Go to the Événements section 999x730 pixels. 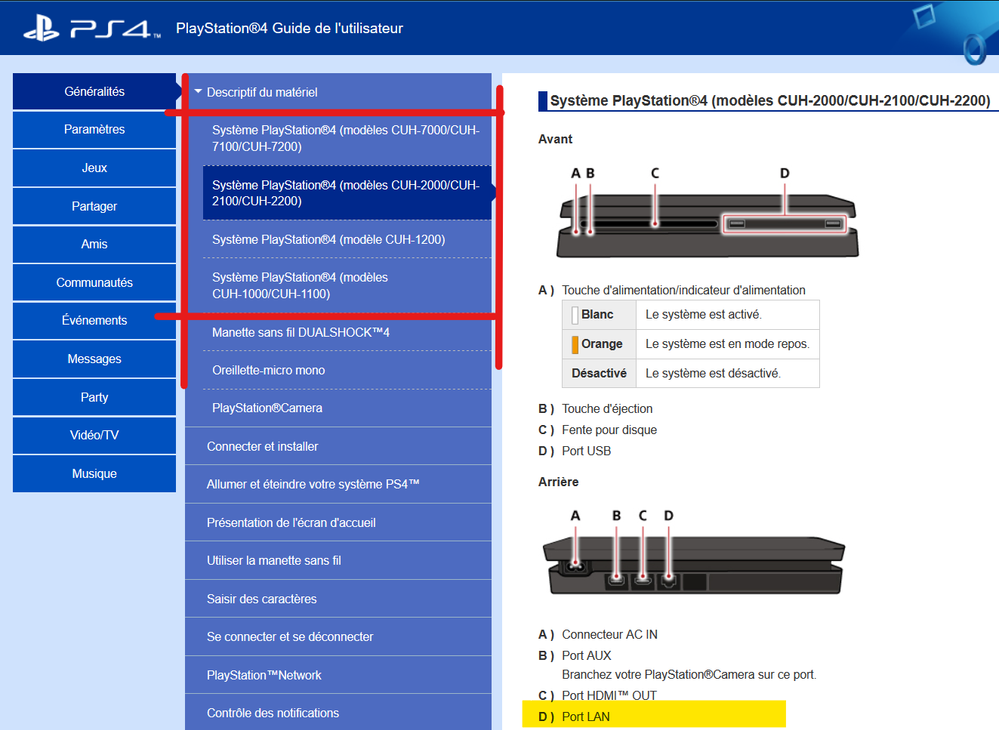[94, 320]
